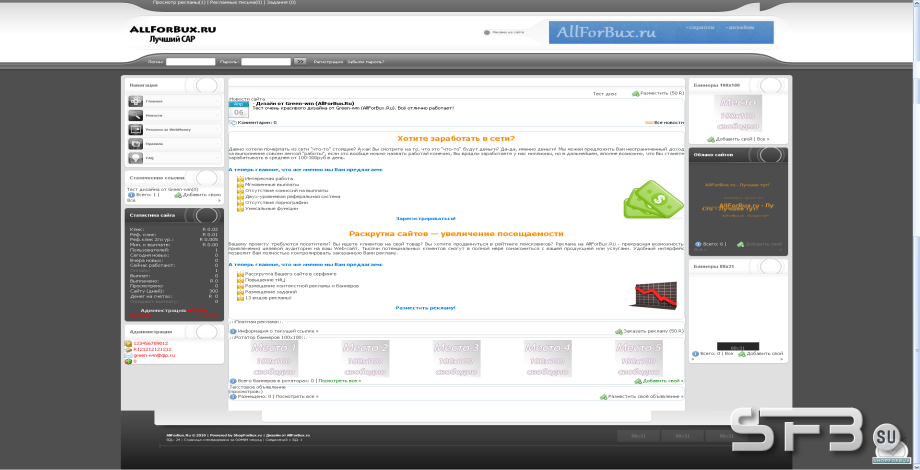Open the Регистрация link in header
This screenshot has width=920, height=470.
coord(328,62)
